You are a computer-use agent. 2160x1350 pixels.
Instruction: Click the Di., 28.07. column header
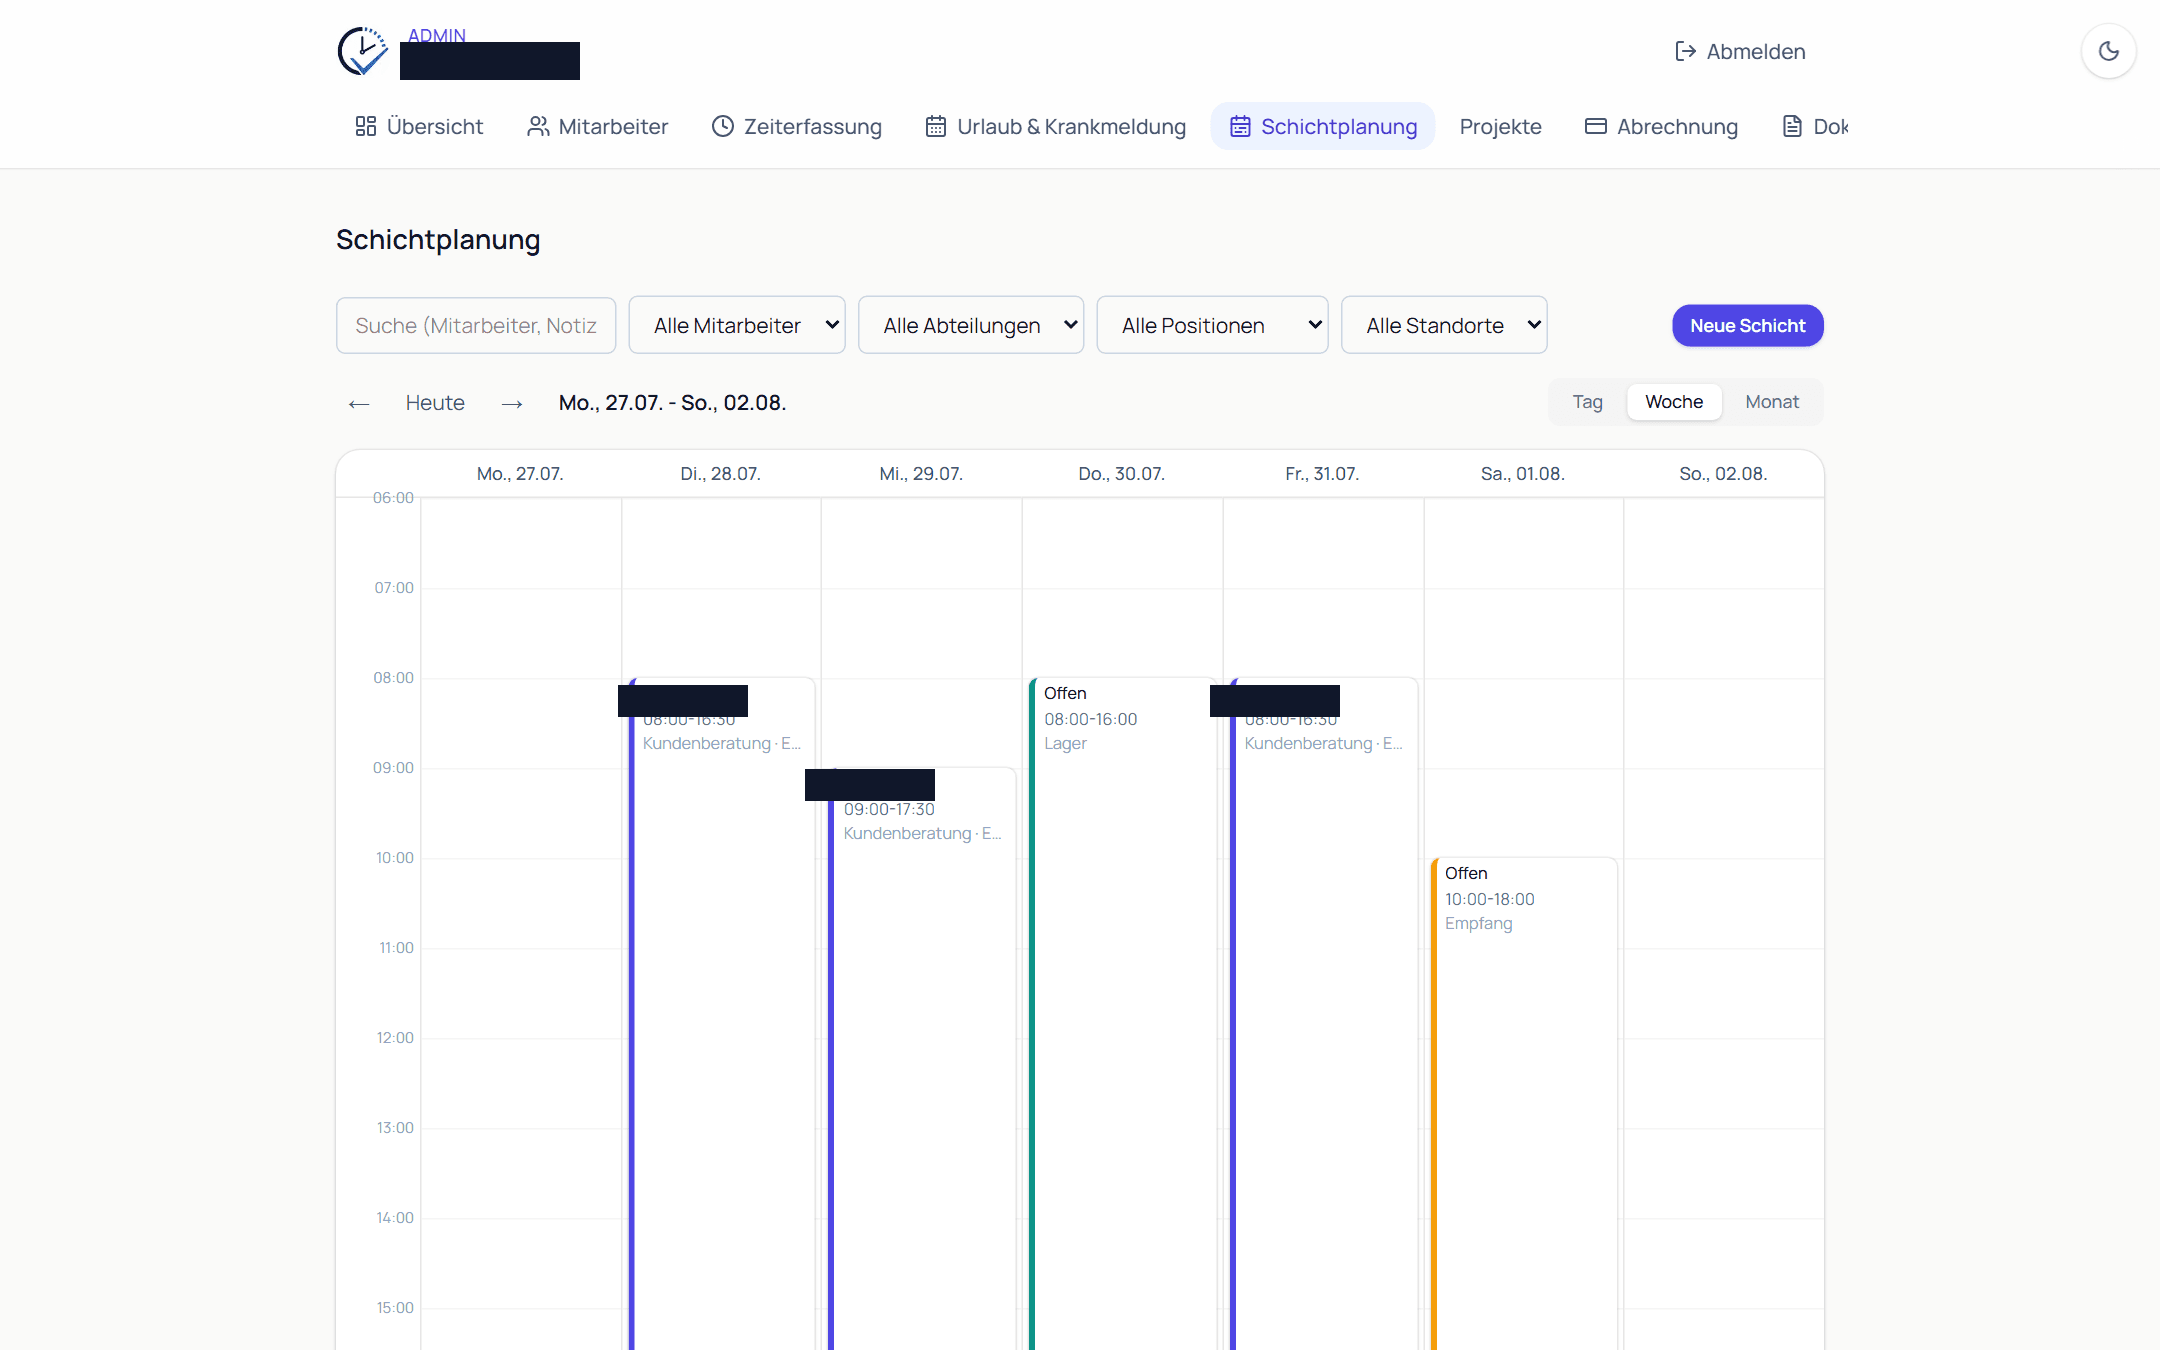(x=720, y=474)
